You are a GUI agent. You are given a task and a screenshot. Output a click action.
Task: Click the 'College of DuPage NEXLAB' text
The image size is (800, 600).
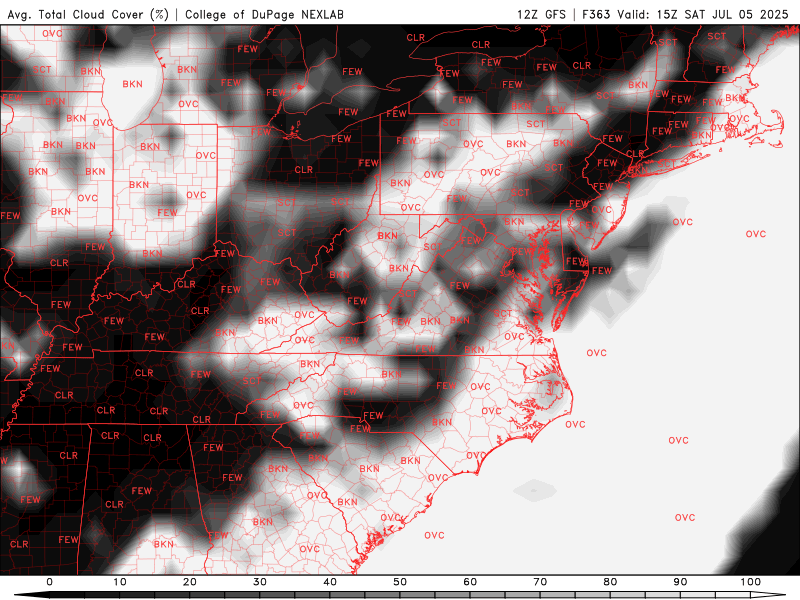point(264,14)
